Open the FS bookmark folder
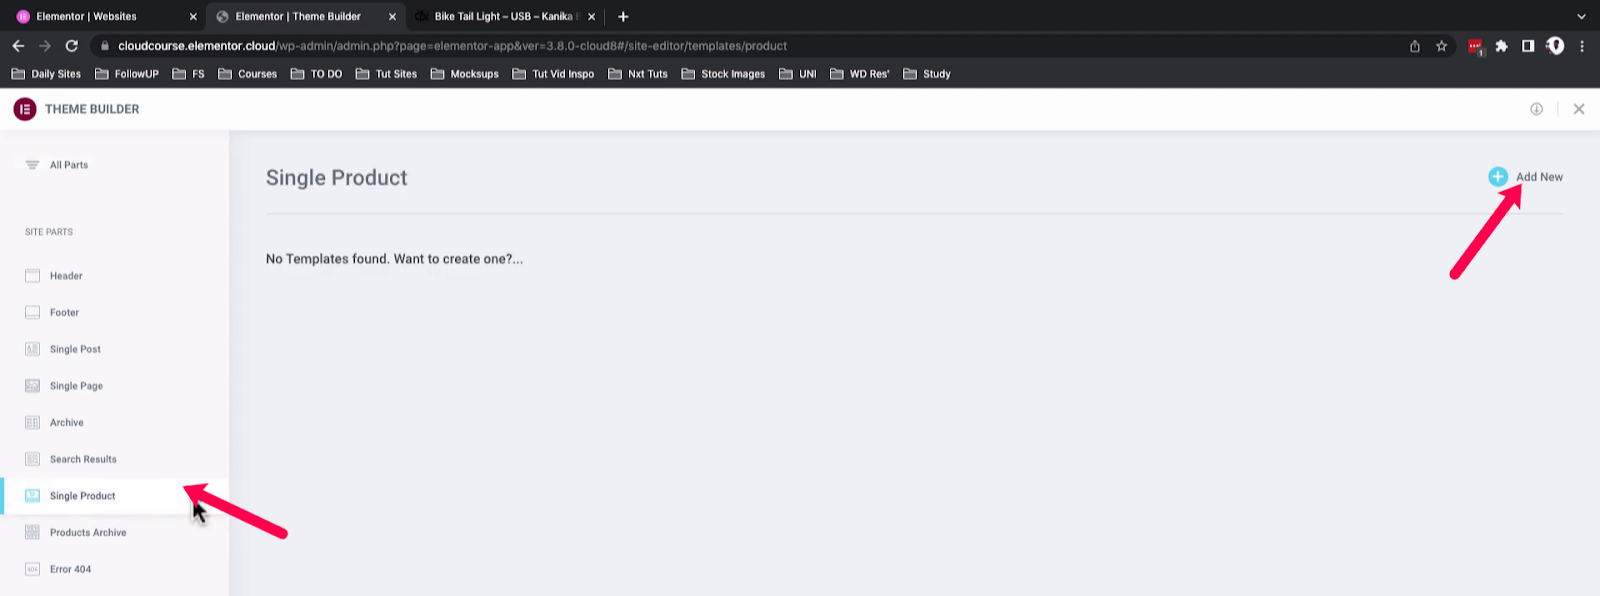The image size is (1600, 596). pos(188,74)
